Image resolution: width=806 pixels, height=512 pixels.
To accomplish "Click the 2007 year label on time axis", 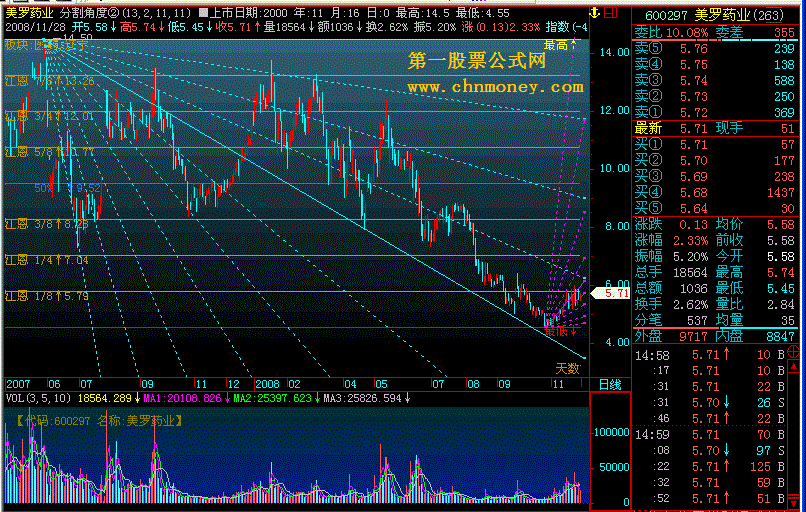I will [x=18, y=384].
